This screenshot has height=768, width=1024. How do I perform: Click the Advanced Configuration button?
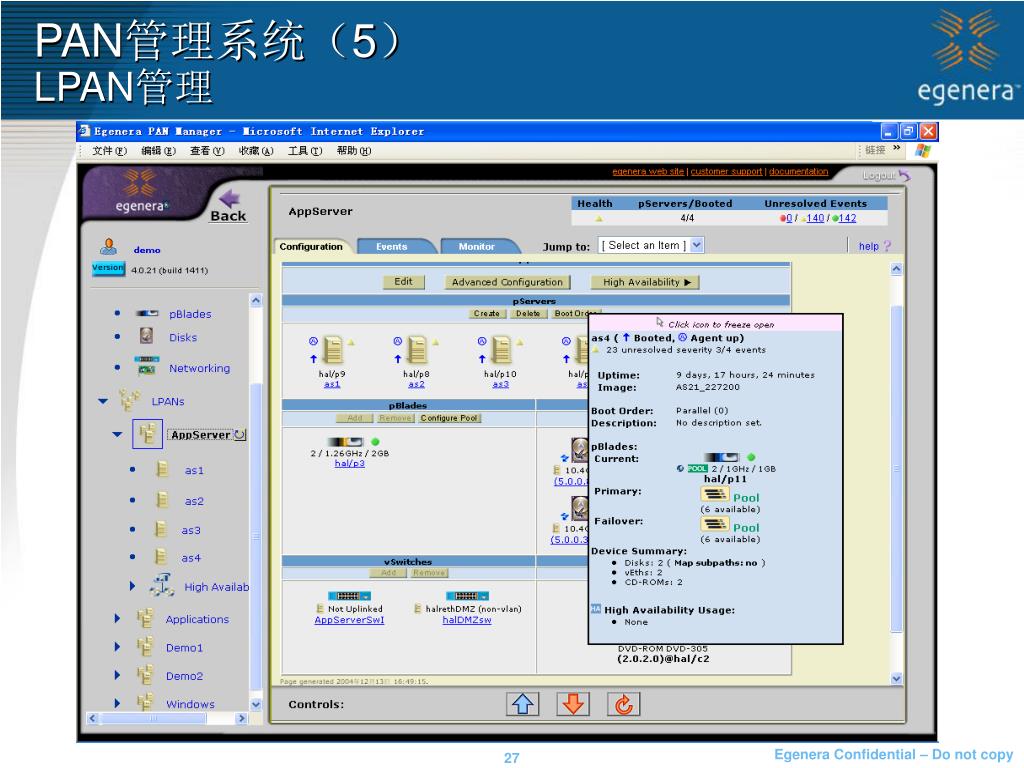pyautogui.click(x=507, y=282)
